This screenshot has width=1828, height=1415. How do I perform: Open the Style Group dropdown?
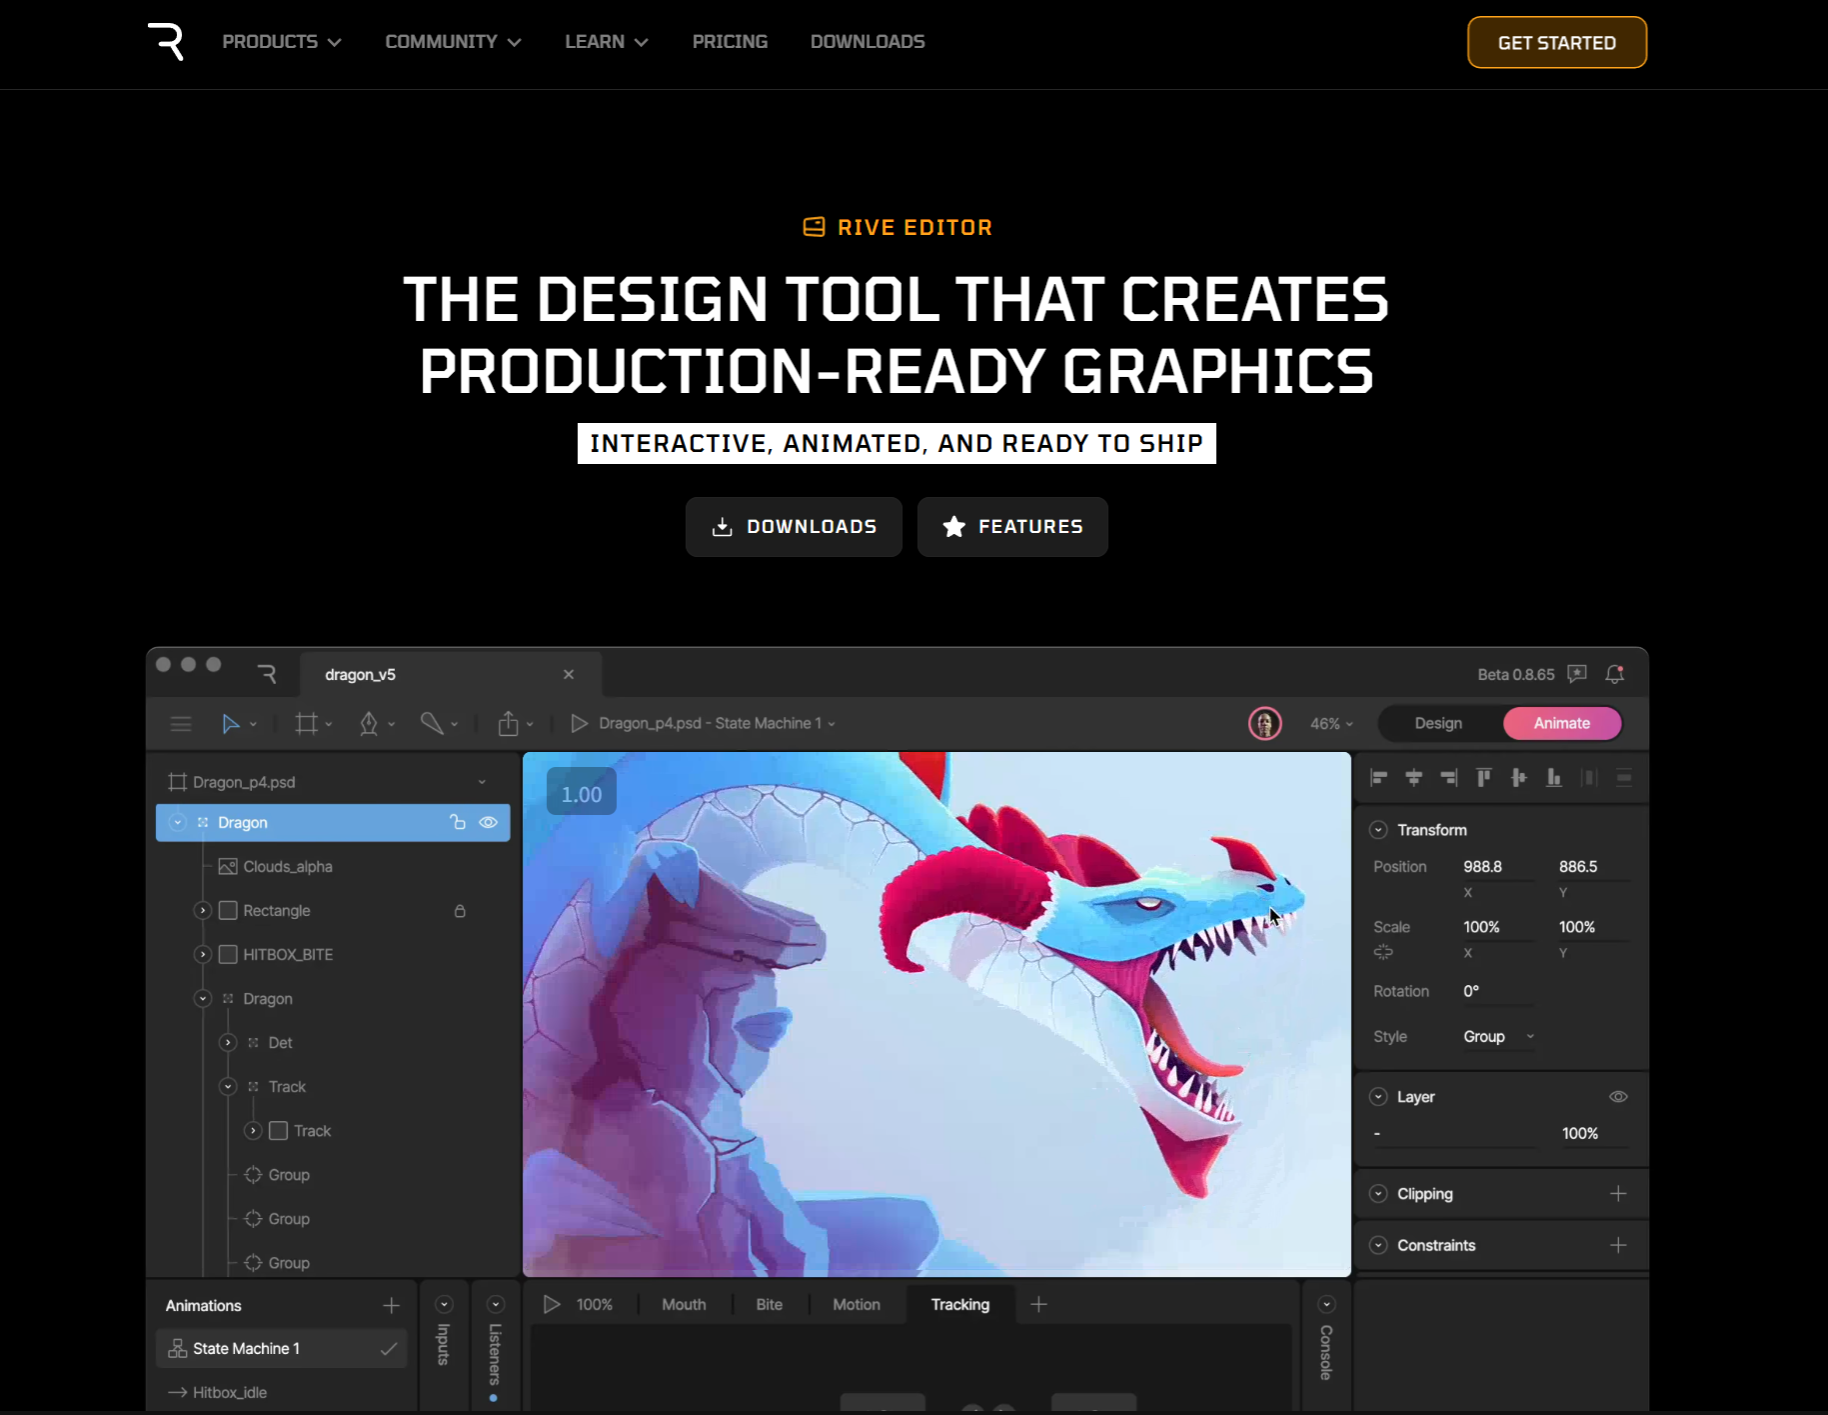point(1498,1037)
